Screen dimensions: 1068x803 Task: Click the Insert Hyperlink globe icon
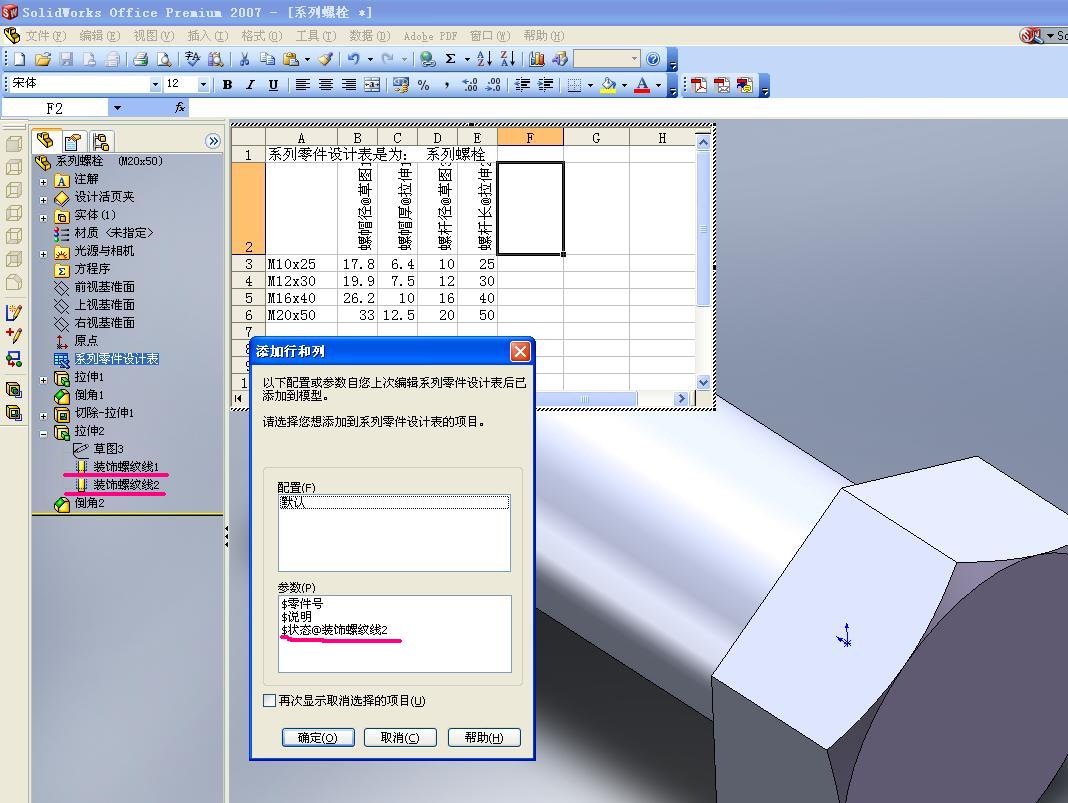(x=428, y=60)
